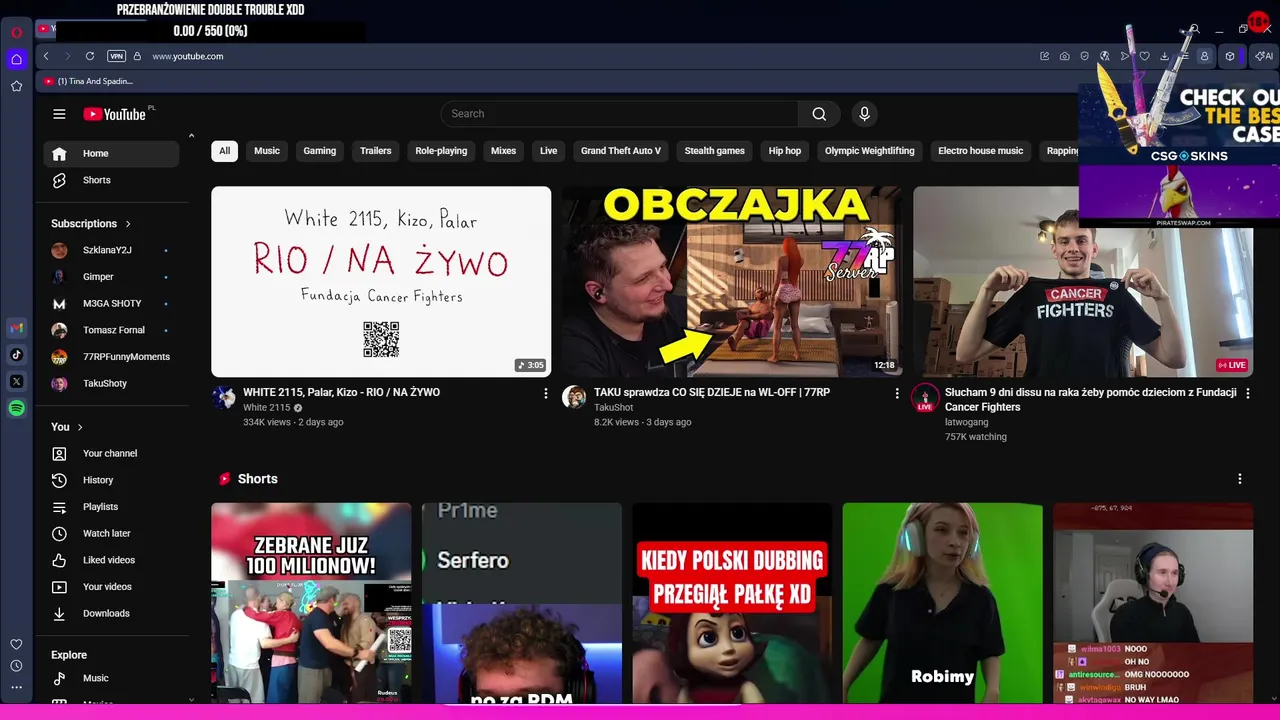1280x720 pixels.
Task: Go back using browser back arrow
Action: point(46,56)
